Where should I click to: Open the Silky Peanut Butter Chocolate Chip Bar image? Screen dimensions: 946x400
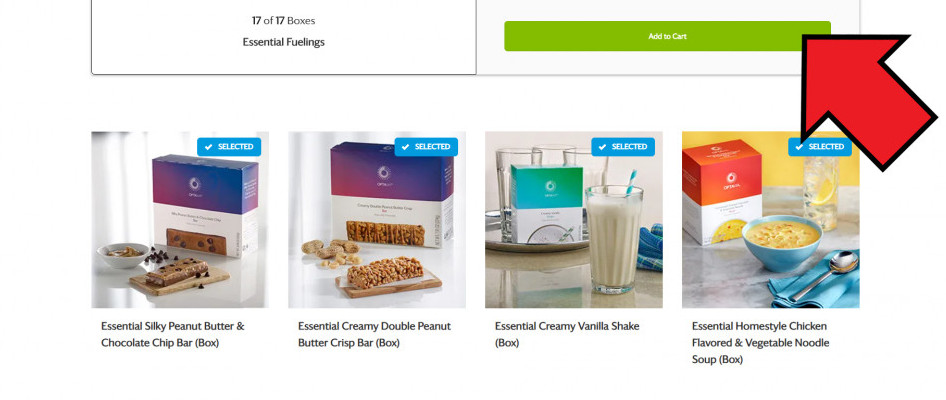click(x=180, y=220)
